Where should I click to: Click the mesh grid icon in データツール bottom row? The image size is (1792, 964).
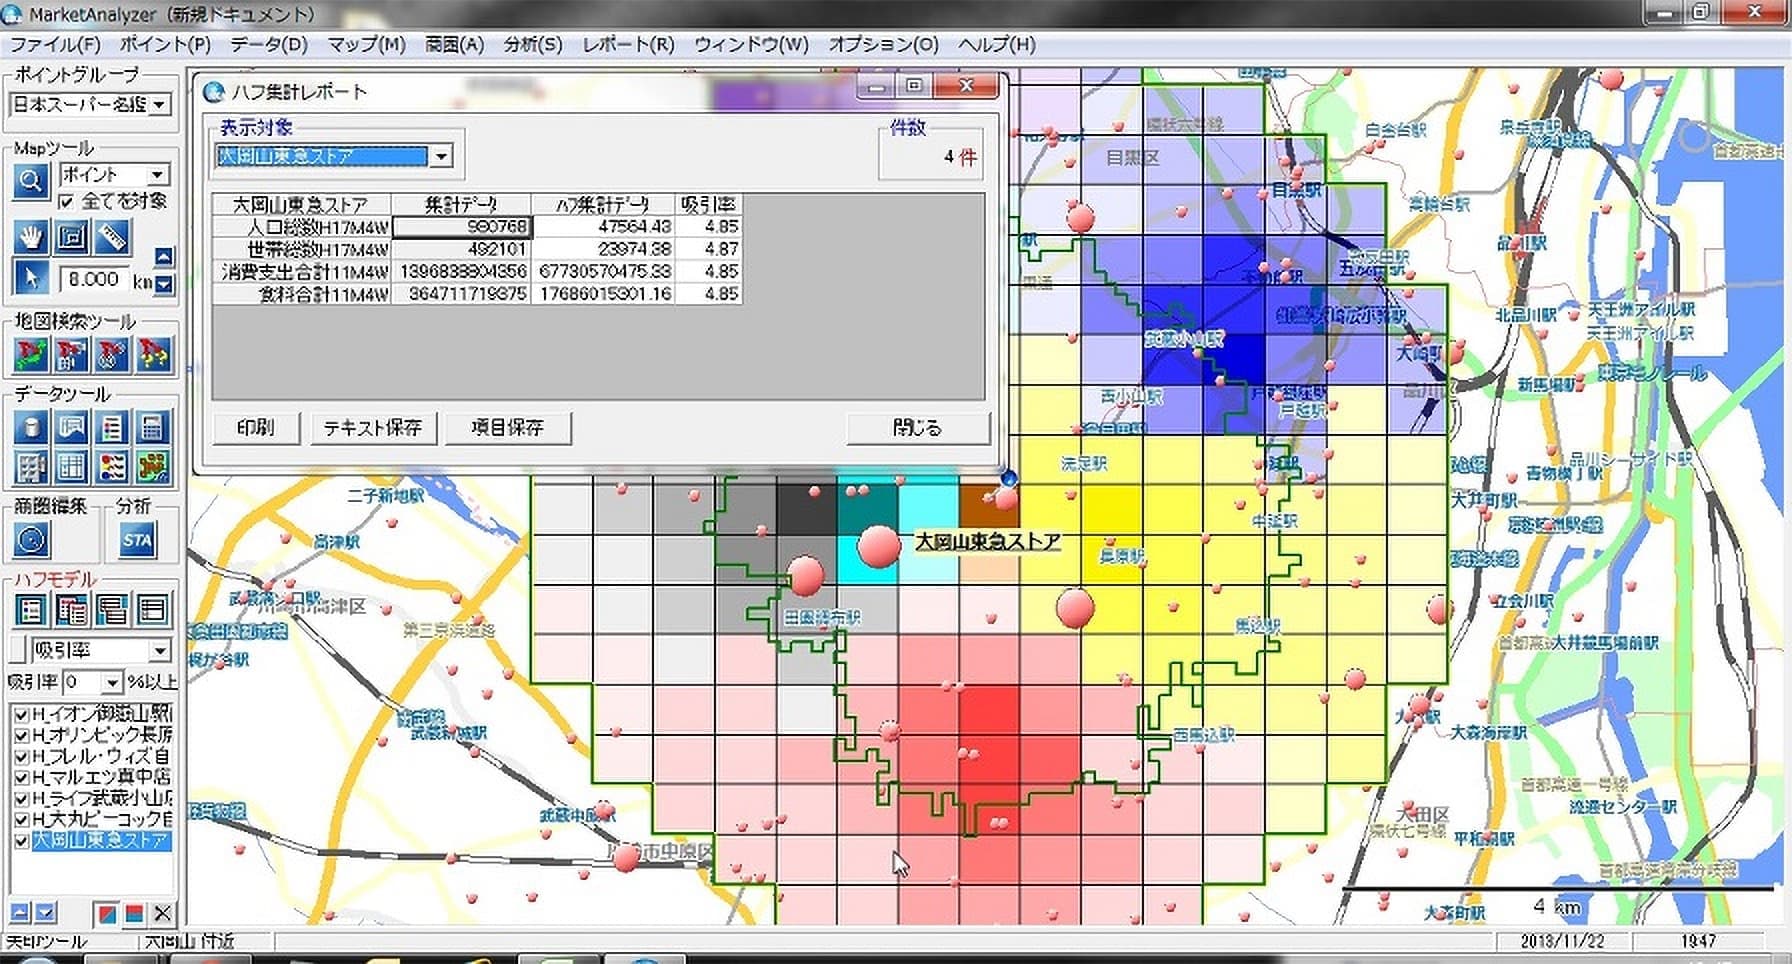point(31,467)
